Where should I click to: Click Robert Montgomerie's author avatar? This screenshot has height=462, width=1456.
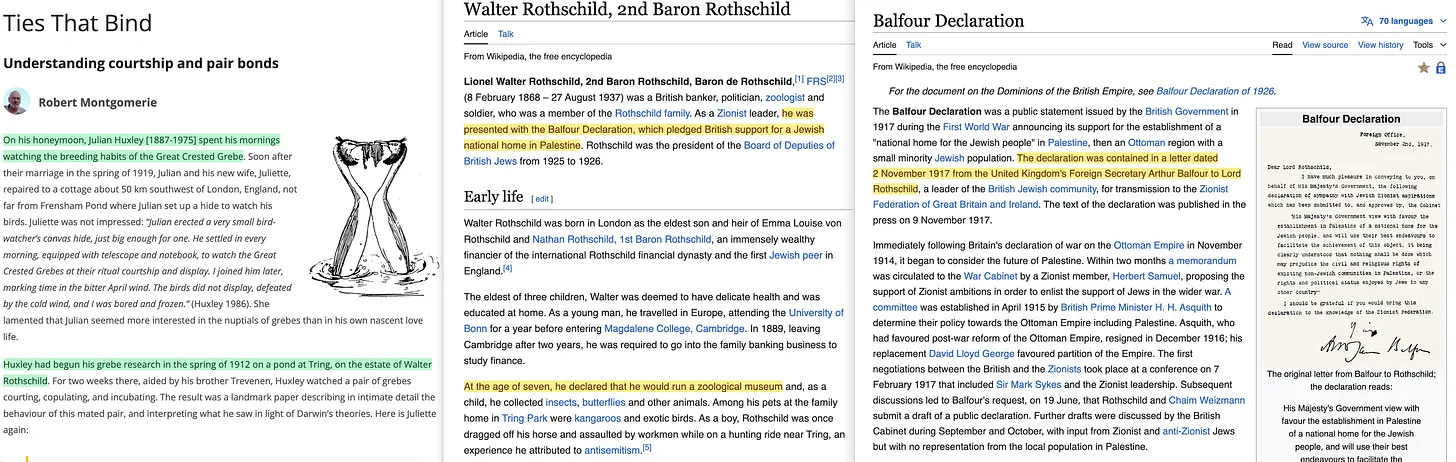17,101
